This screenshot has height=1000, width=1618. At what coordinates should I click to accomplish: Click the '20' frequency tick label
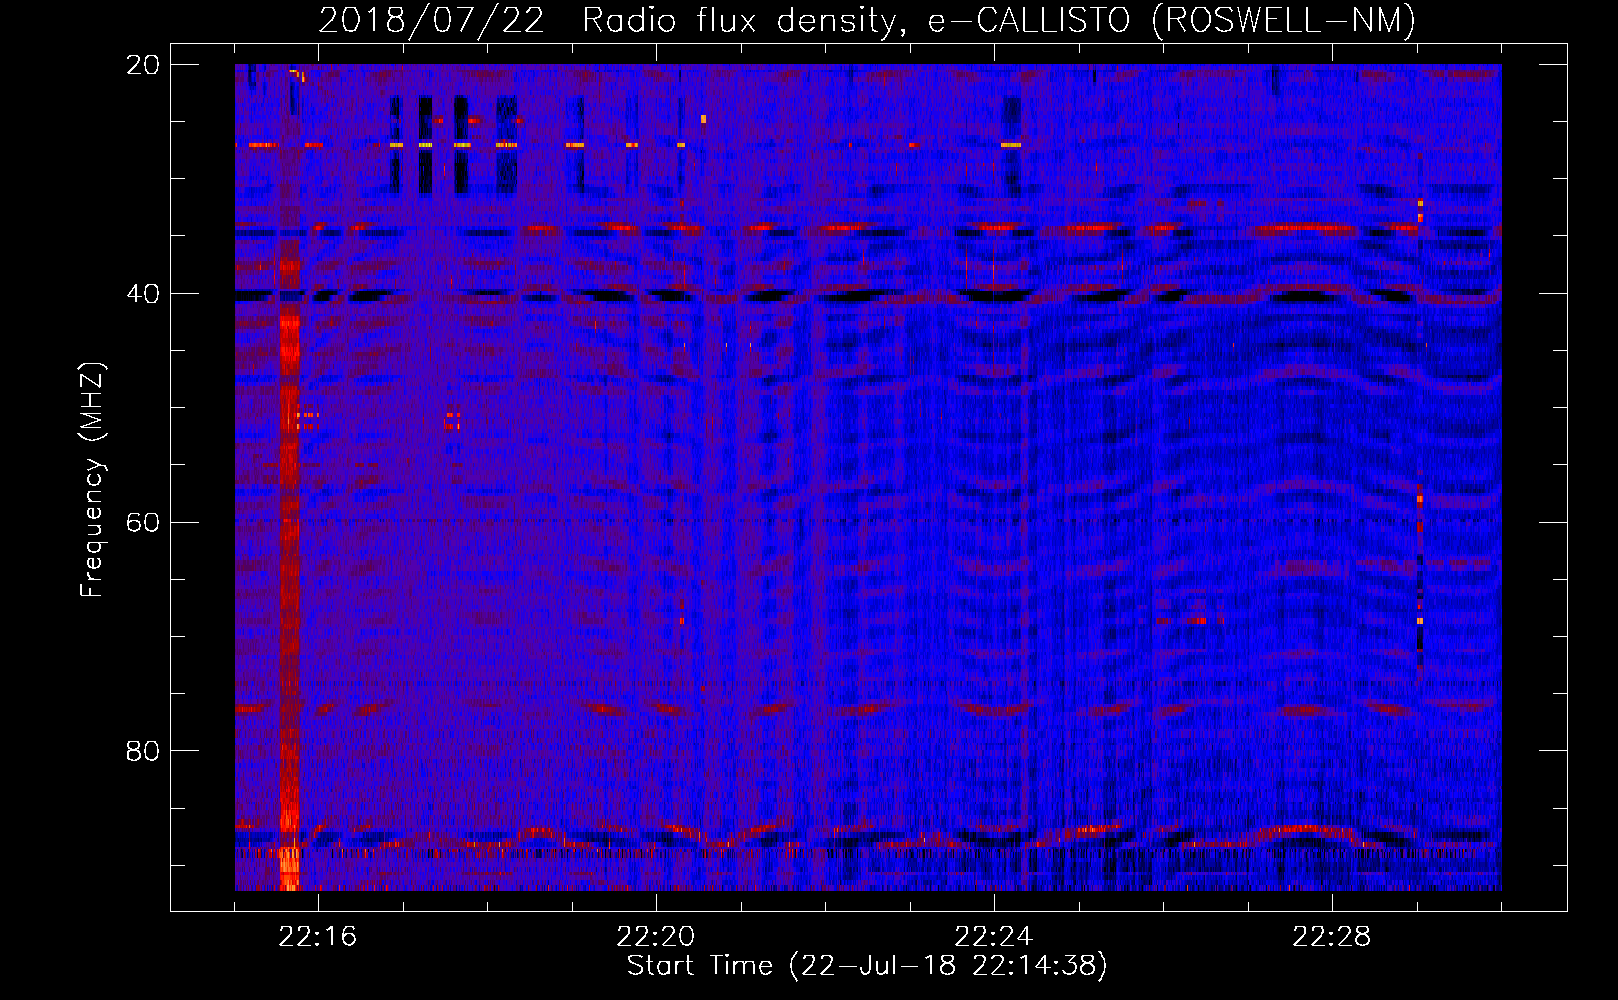tap(143, 65)
